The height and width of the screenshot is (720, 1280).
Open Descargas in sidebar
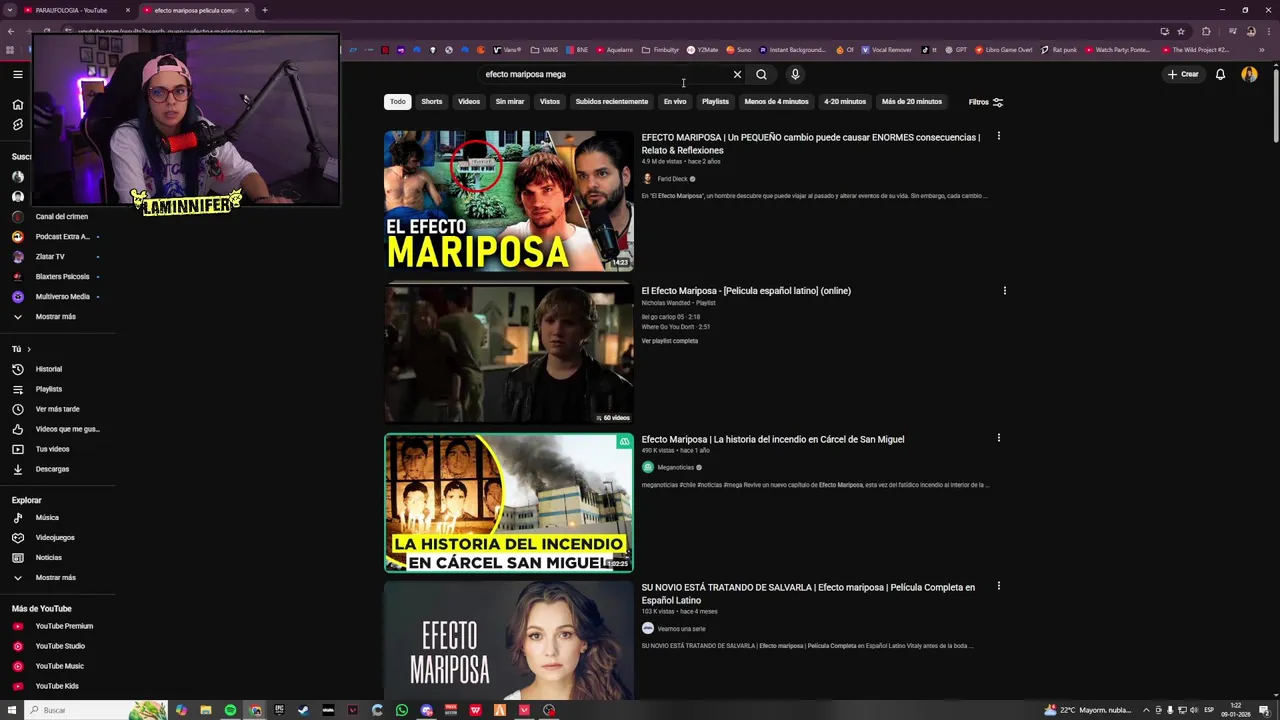point(52,469)
